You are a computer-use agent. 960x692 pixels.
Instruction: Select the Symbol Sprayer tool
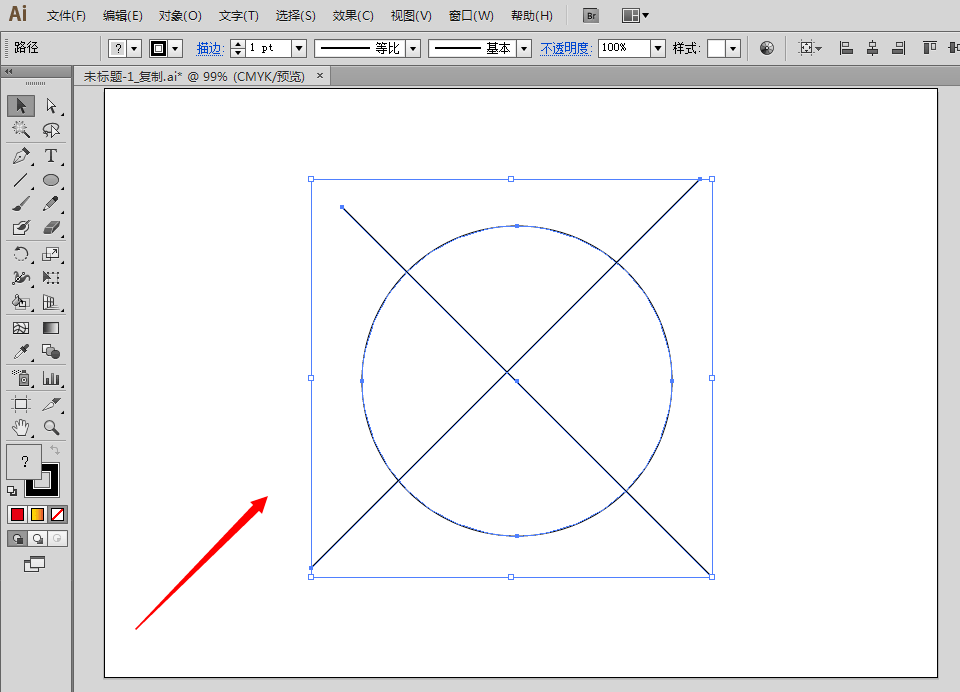(x=21, y=378)
